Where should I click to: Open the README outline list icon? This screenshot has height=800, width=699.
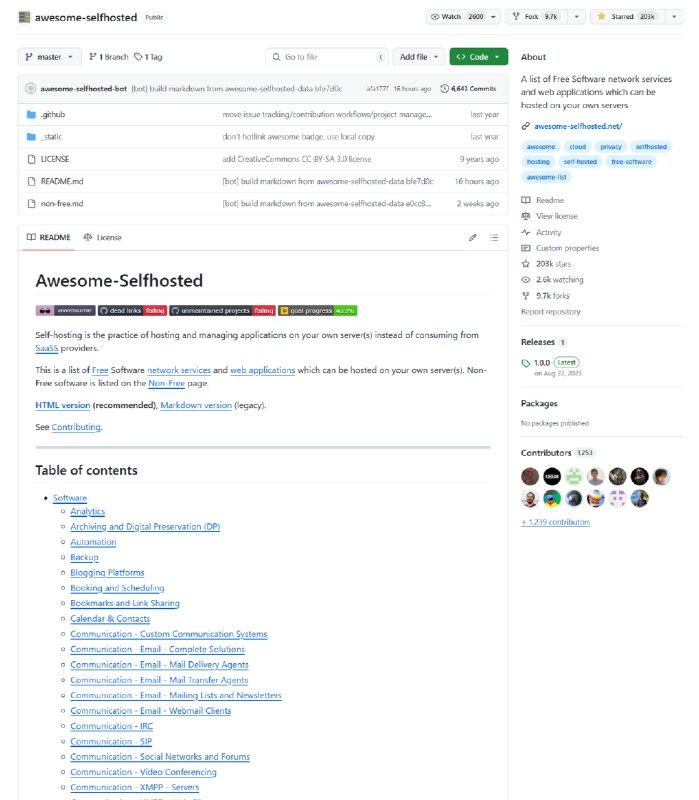(x=494, y=237)
